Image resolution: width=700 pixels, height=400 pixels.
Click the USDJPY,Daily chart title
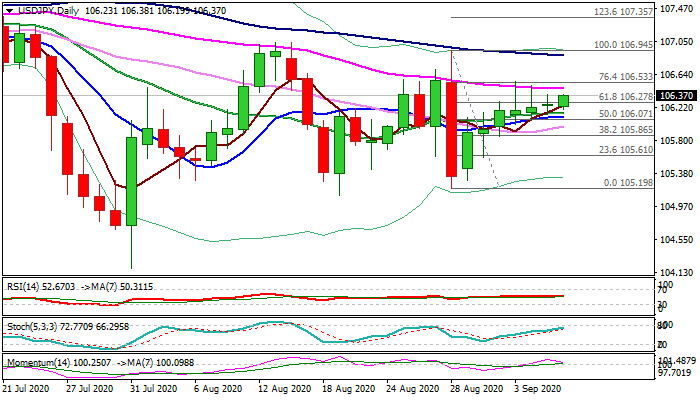point(48,11)
